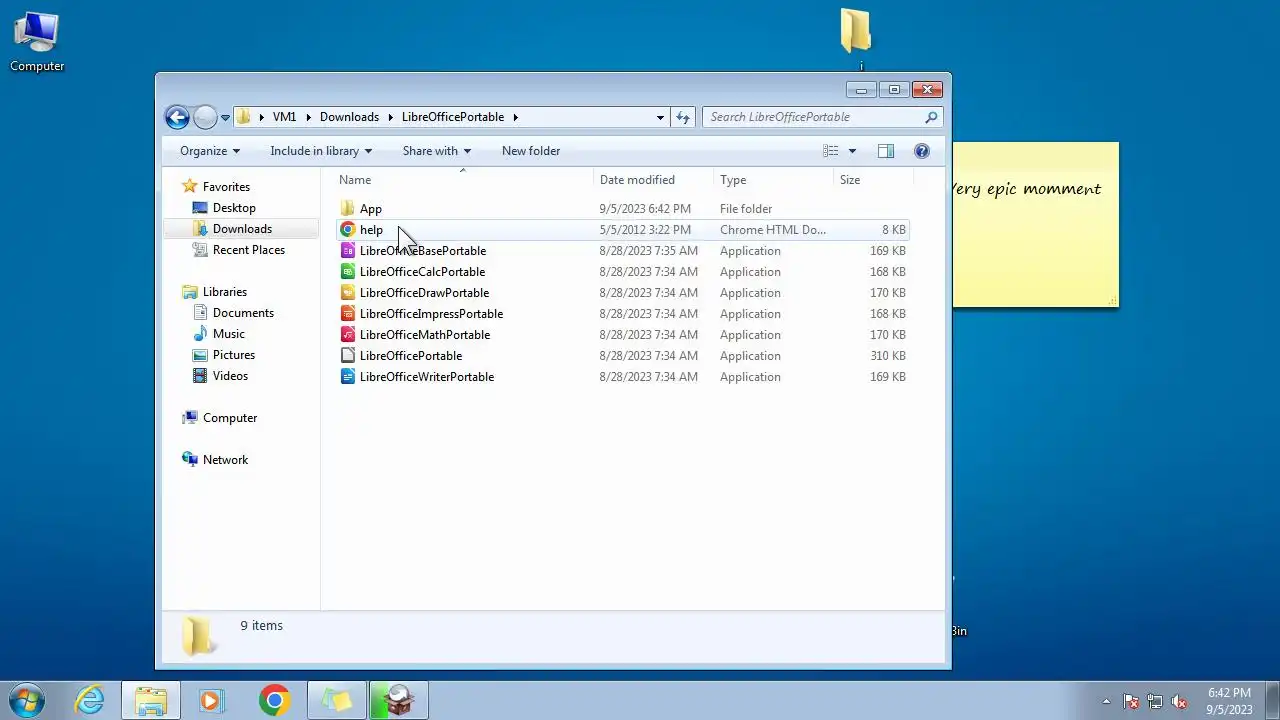
Task: Click Libraries in the navigation pane
Action: 224,292
